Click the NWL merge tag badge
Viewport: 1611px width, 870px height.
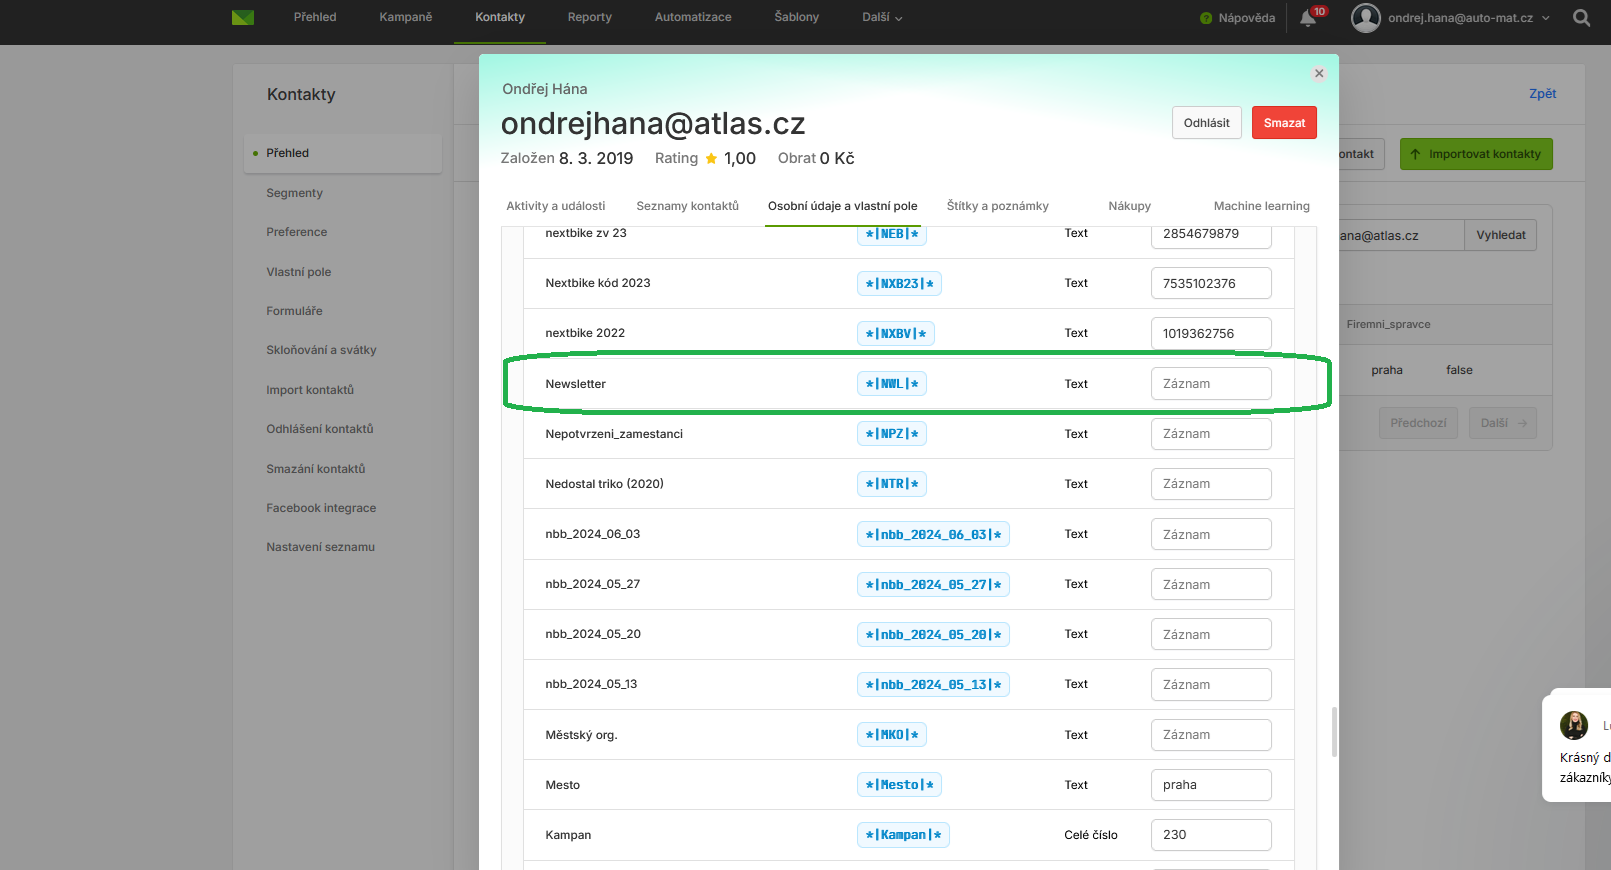point(891,384)
